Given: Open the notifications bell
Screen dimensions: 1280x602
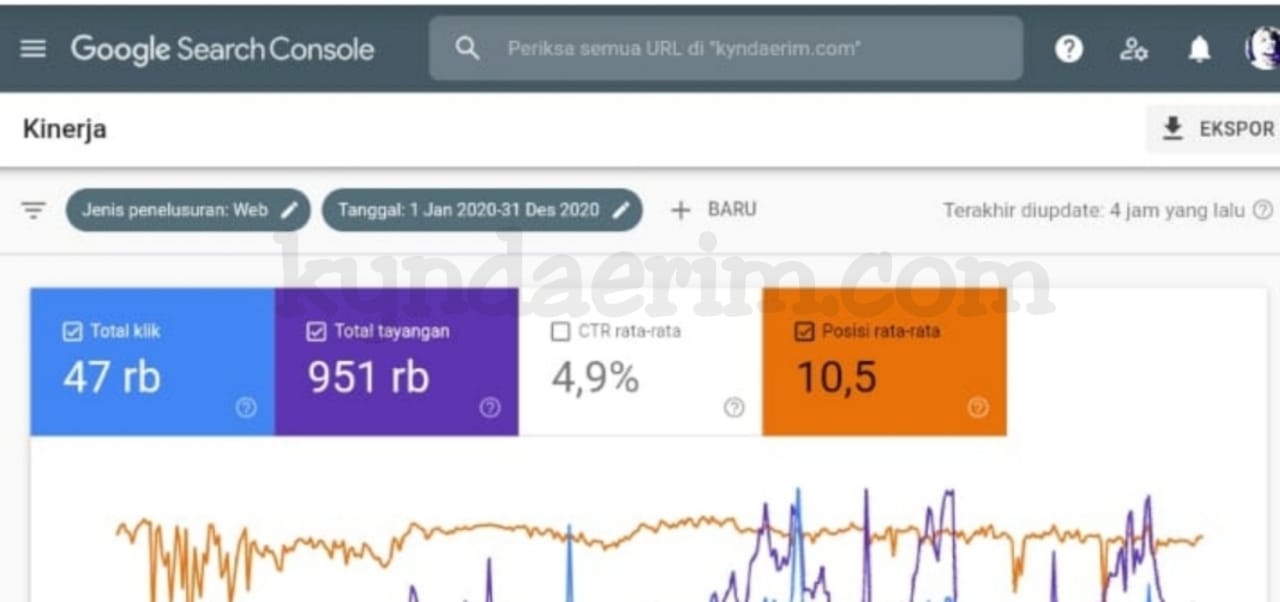Looking at the screenshot, I should pos(1199,49).
